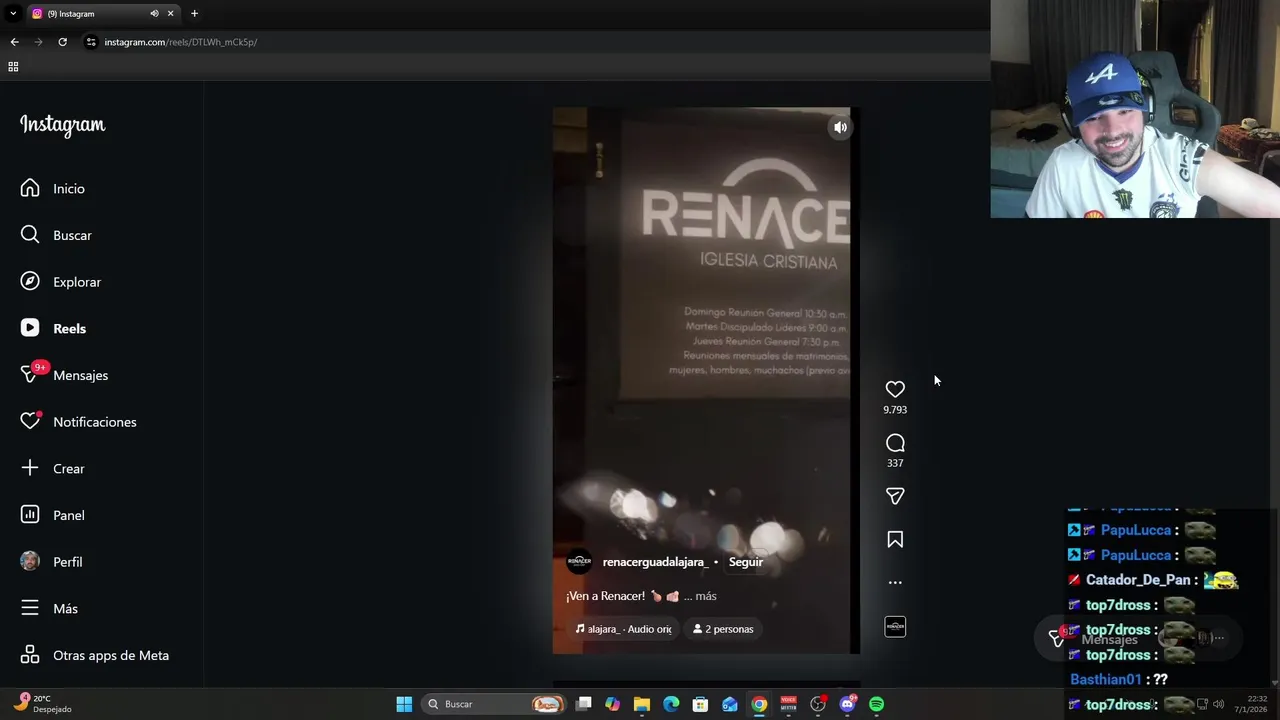Expand the caption with the 'más' link

[x=706, y=596]
